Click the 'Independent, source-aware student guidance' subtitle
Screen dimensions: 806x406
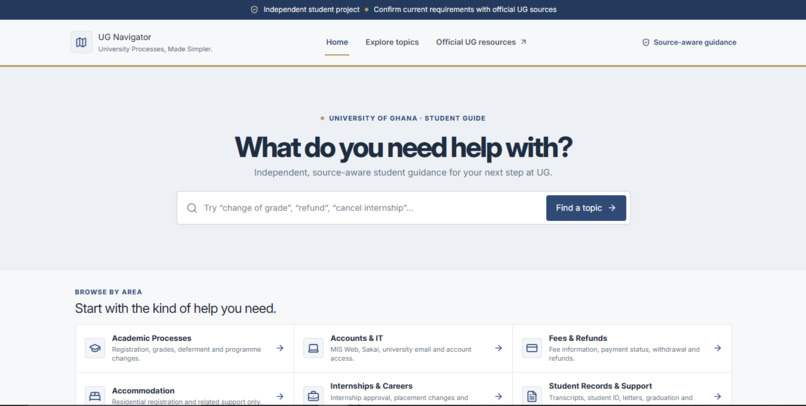click(403, 173)
